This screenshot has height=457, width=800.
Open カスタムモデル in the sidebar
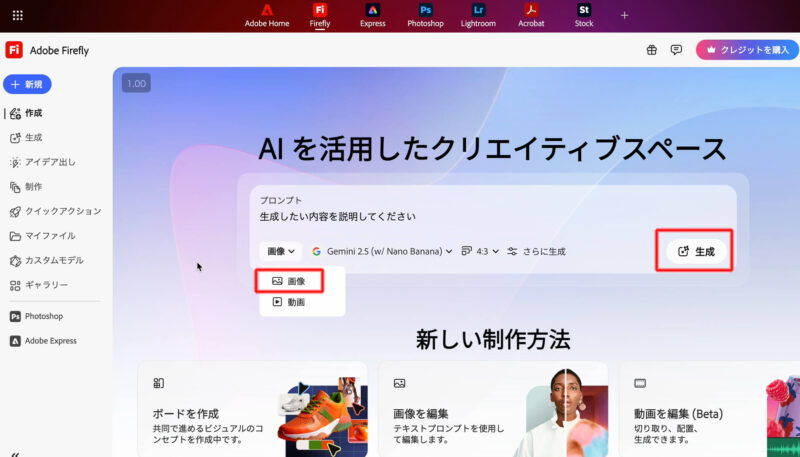tap(47, 260)
